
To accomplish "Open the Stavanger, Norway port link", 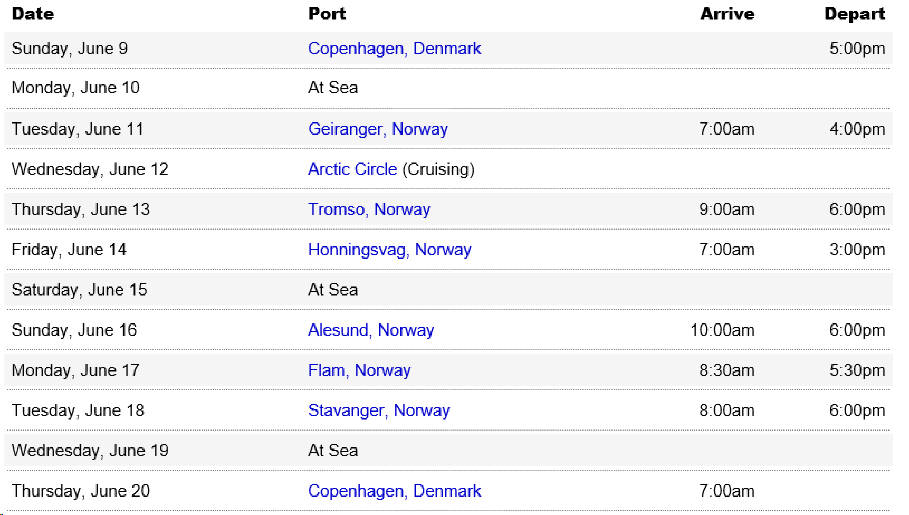I will click(379, 411).
